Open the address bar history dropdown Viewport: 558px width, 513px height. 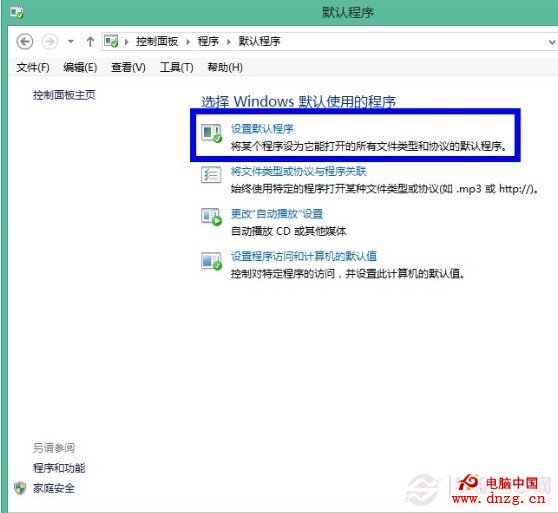pyautogui.click(x=552, y=42)
